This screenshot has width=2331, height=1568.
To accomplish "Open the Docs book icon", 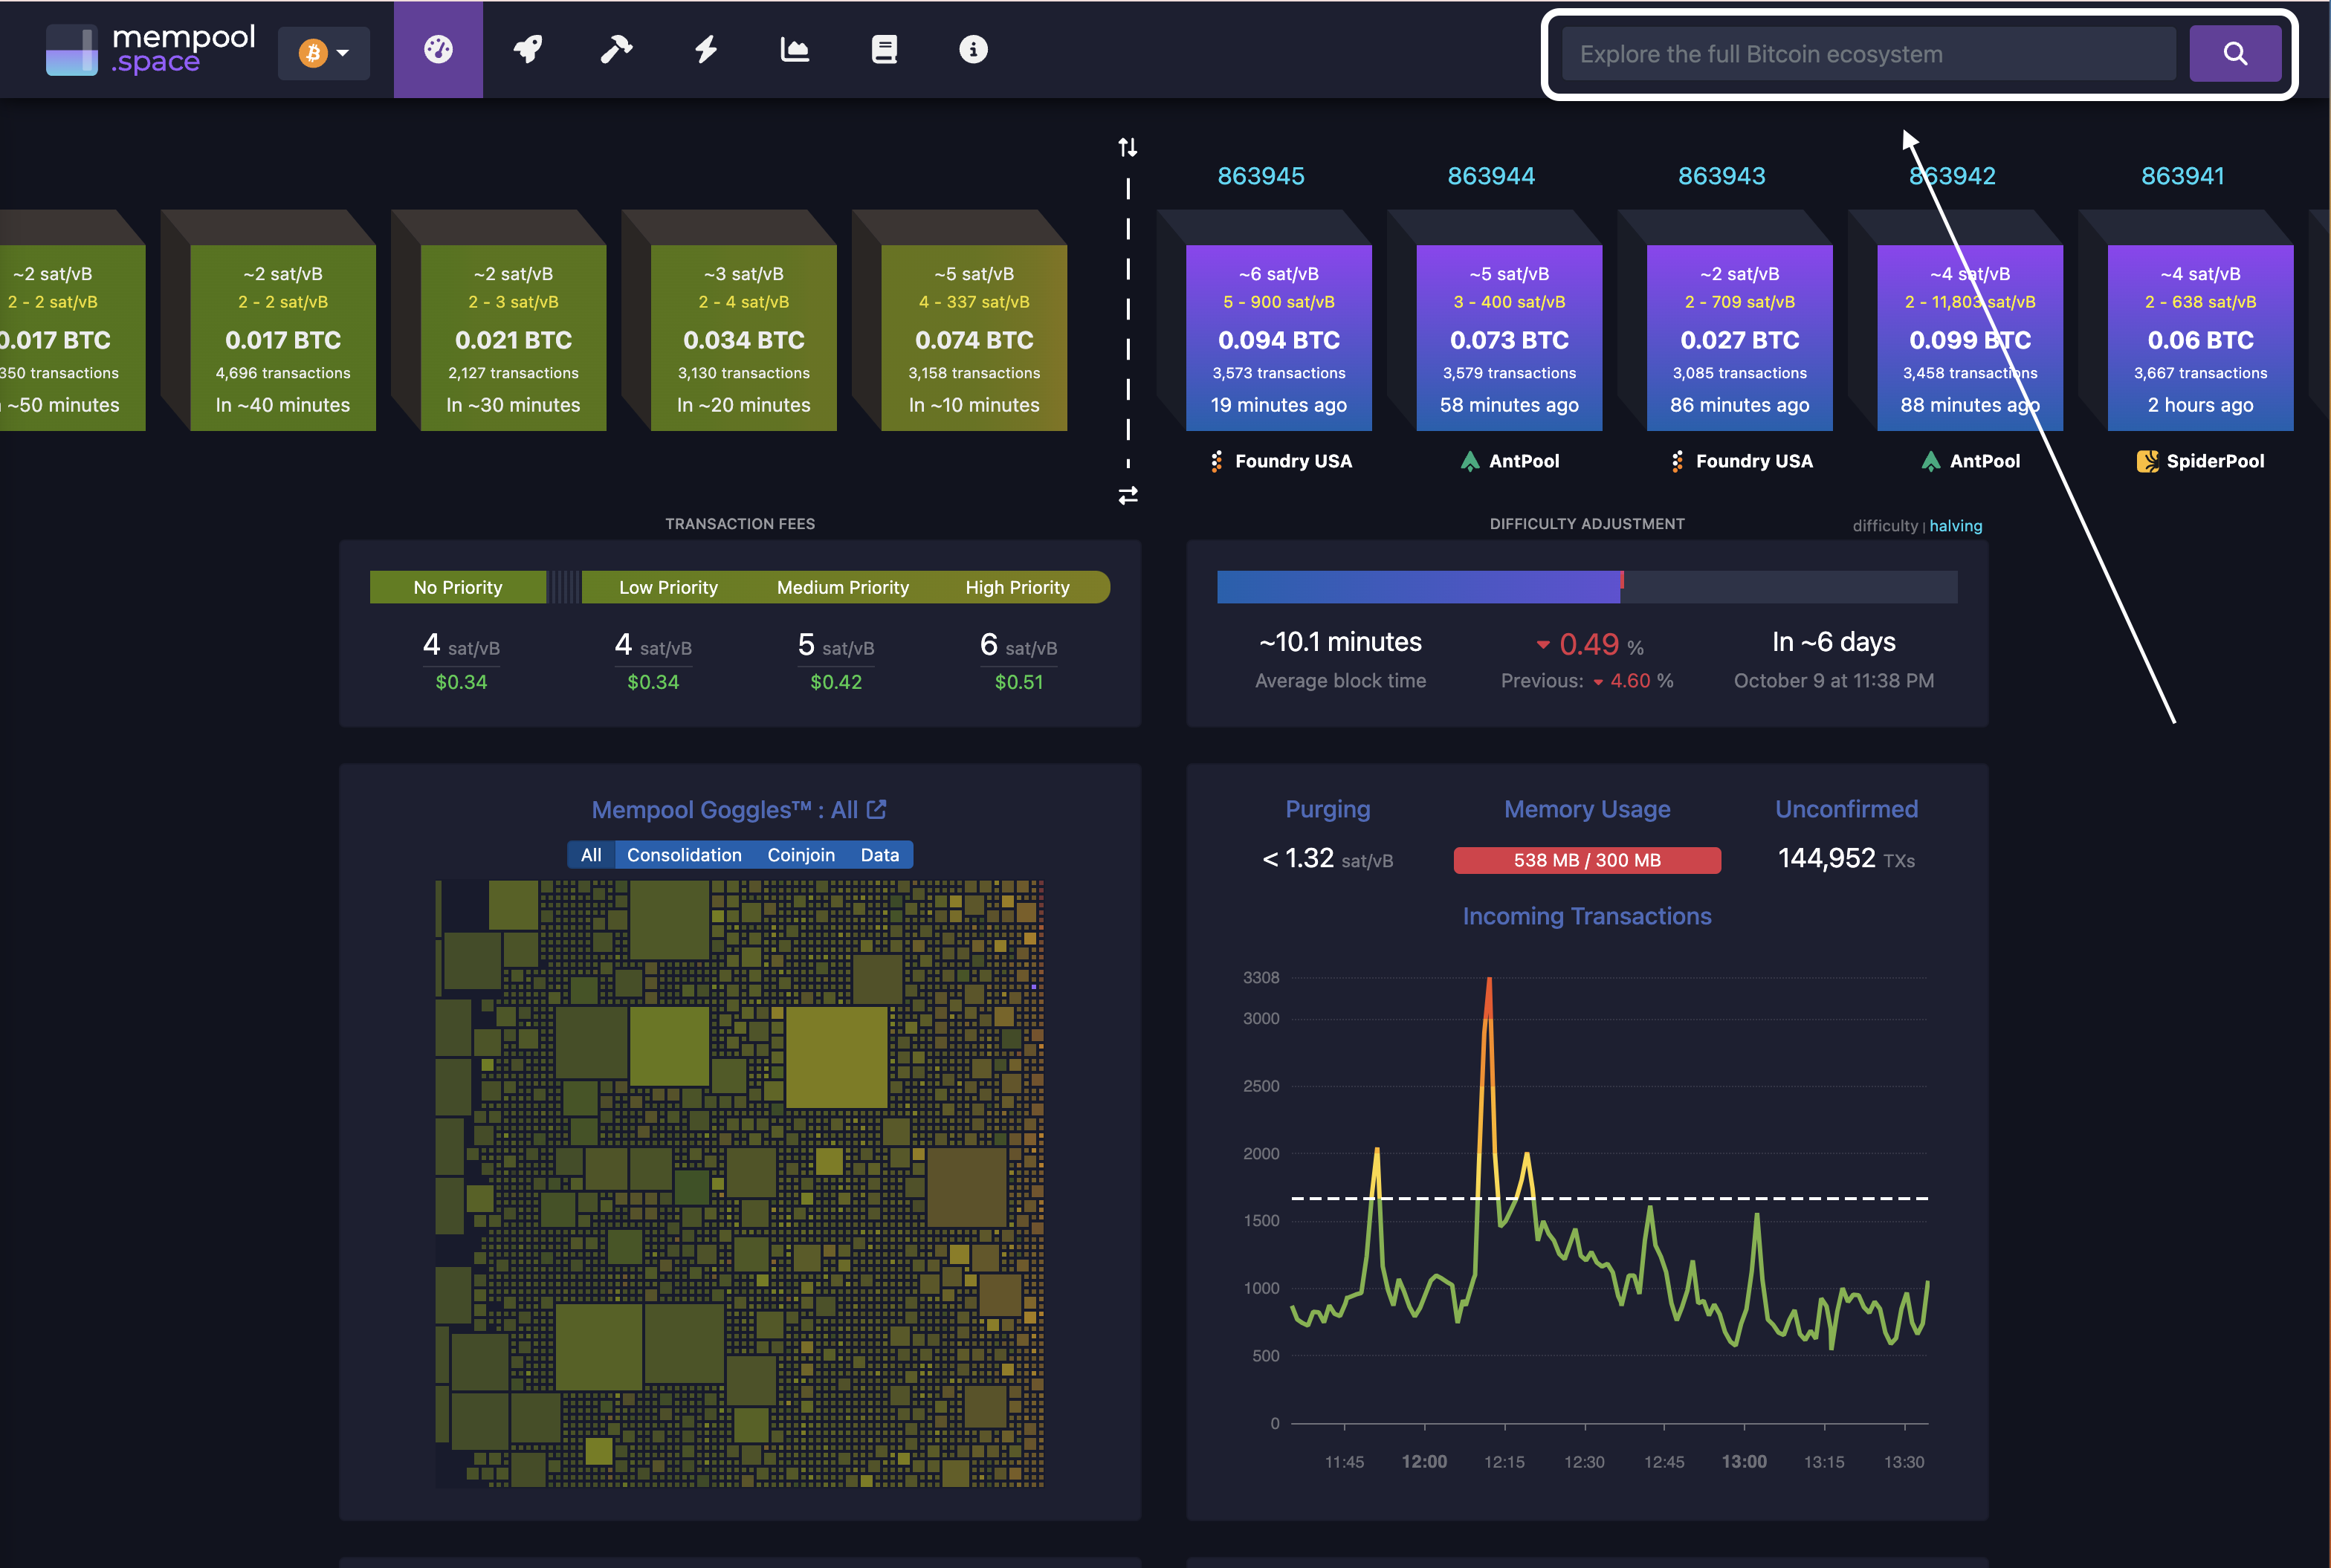I will click(884, 49).
